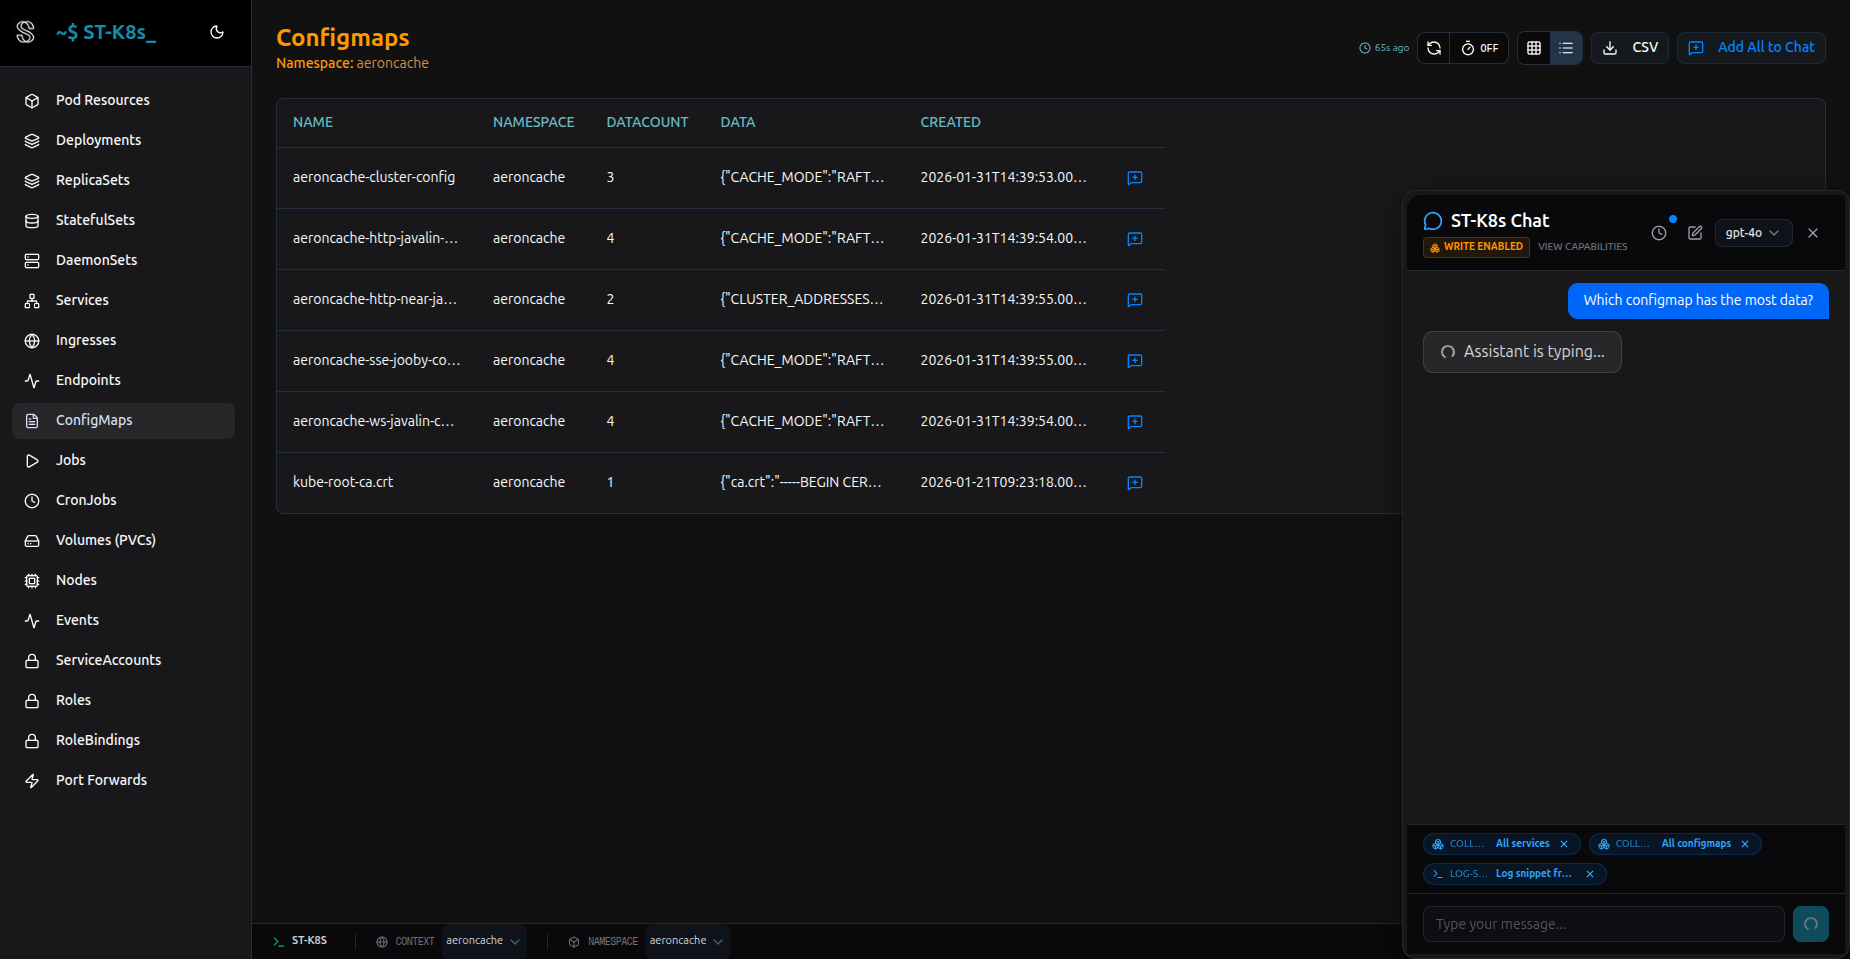The height and width of the screenshot is (959, 1850).
Task: Add aeroncache-cluster-config to chat
Action: [x=1135, y=178]
